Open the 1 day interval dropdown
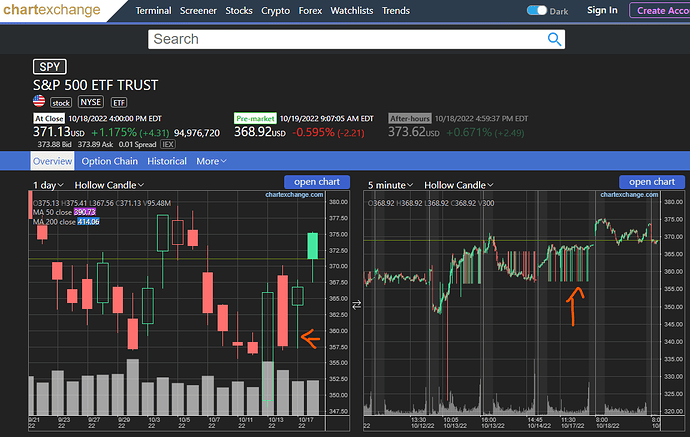690x437 pixels. pos(48,185)
